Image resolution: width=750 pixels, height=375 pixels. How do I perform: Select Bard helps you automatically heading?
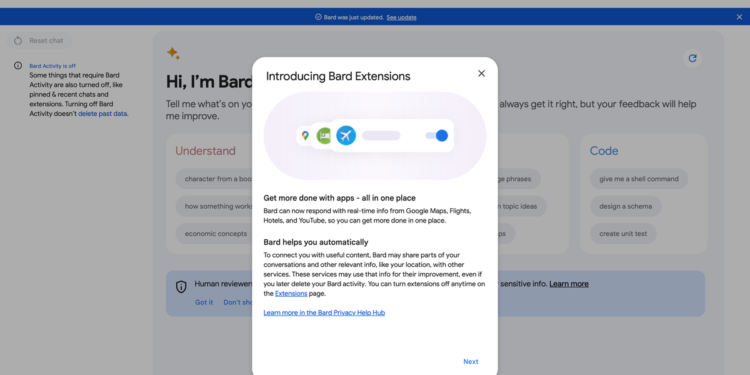[316, 242]
